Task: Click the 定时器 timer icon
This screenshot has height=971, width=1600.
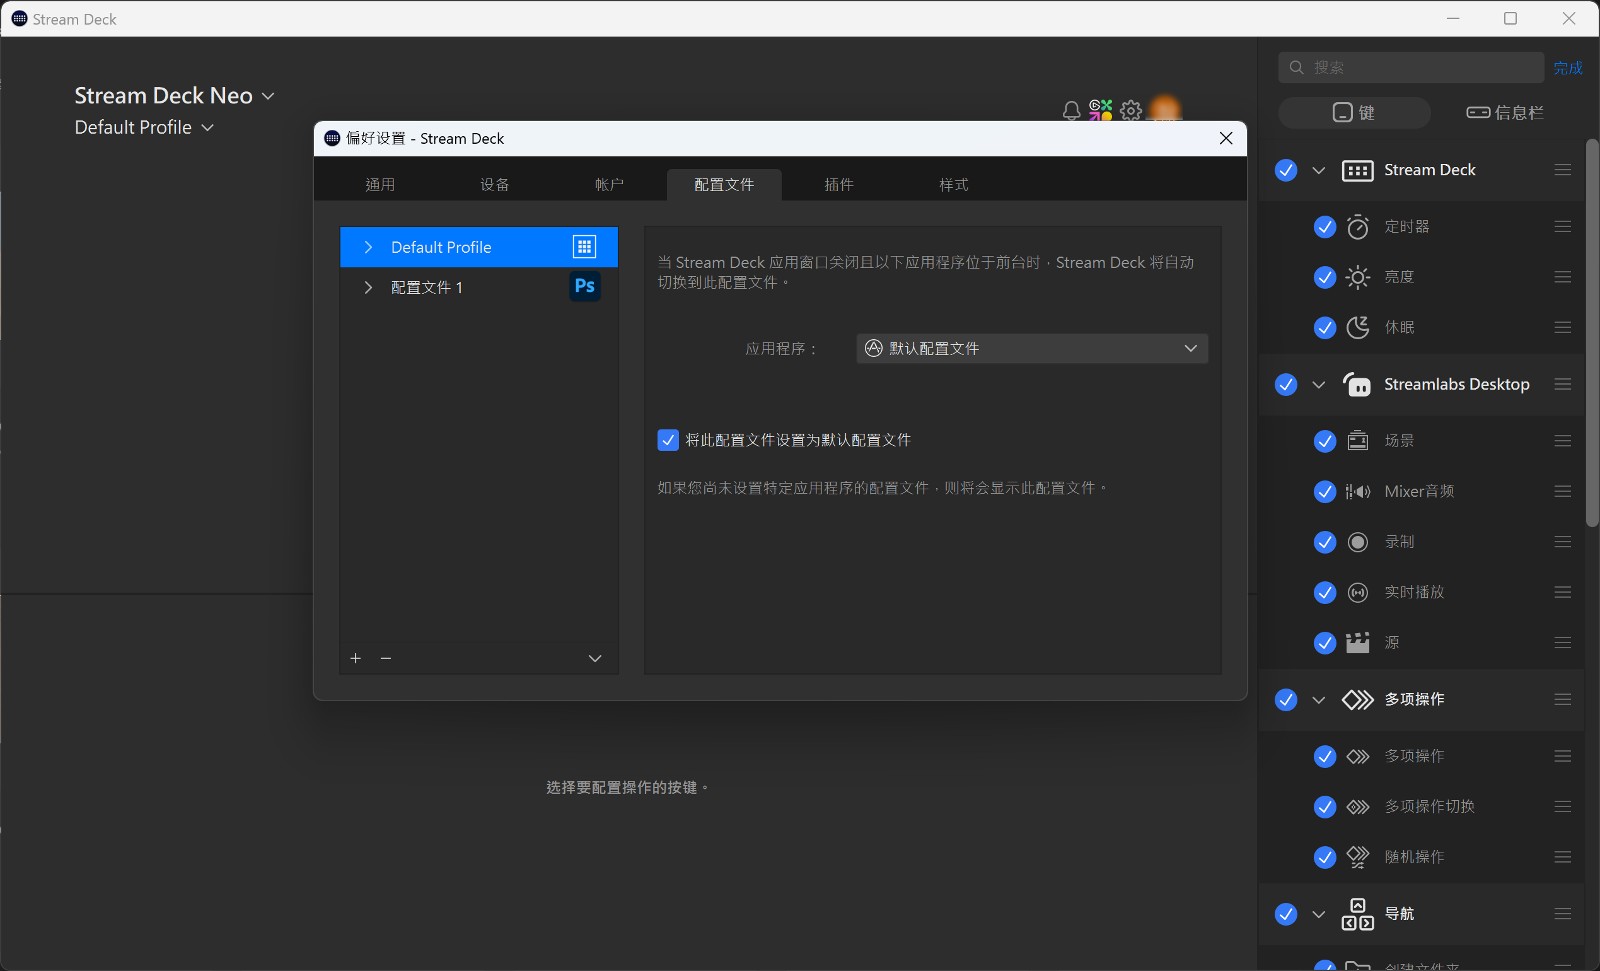Action: click(1358, 227)
